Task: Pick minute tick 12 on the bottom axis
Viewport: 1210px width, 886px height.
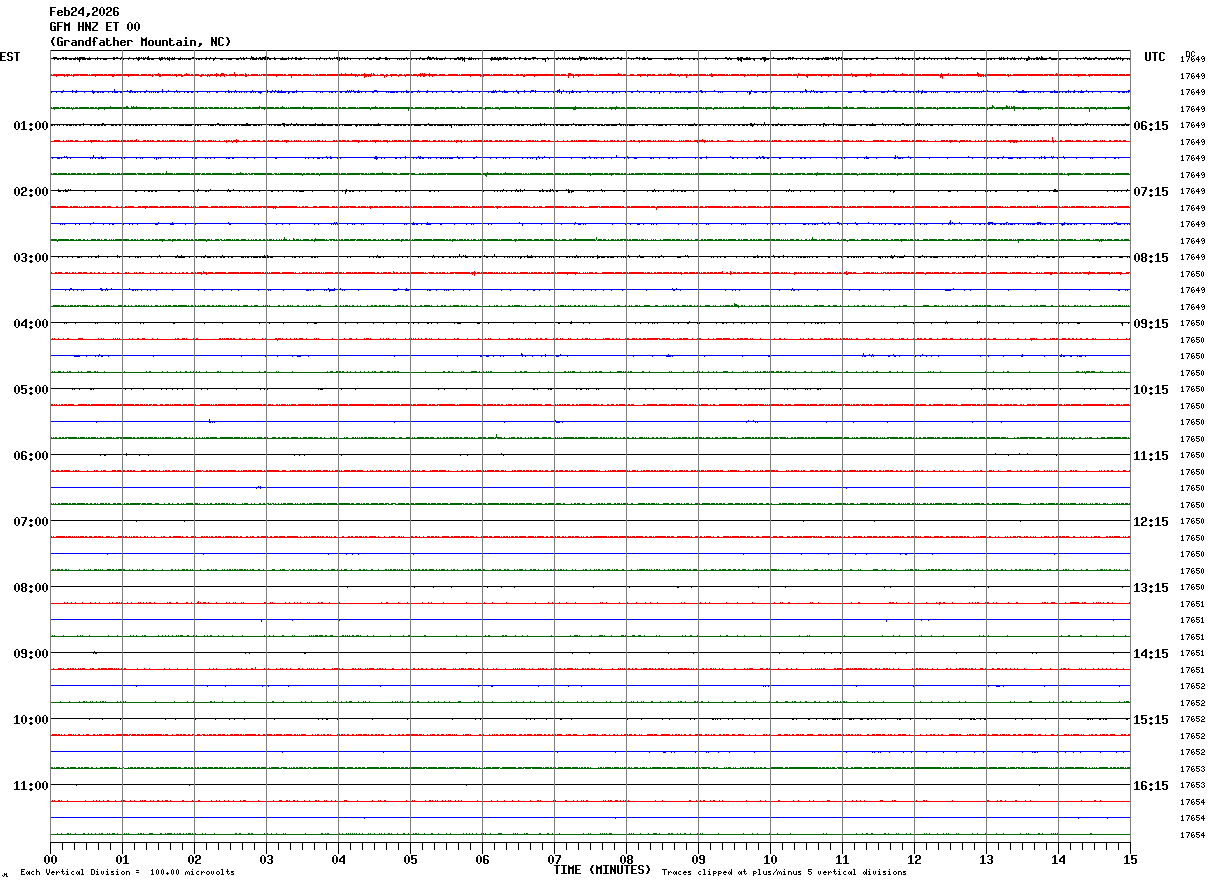Action: [914, 859]
